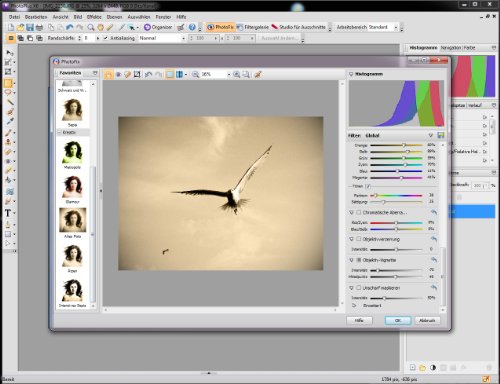Click the PhotoFix zoom out magnifier
The height and width of the screenshot is (384, 500).
(195, 74)
